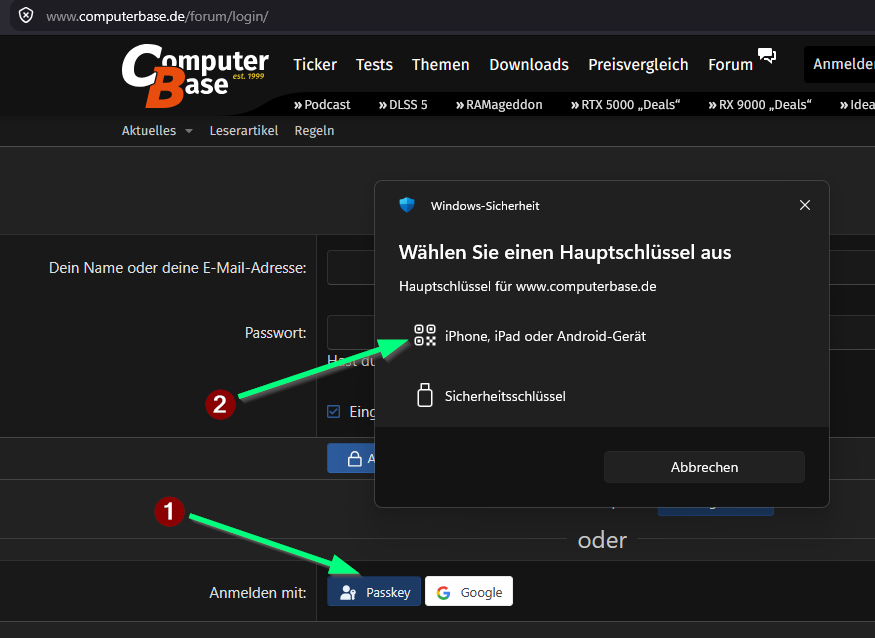Screen dimensions: 875x638
Task: Open the Tests menu
Action: pos(374,65)
